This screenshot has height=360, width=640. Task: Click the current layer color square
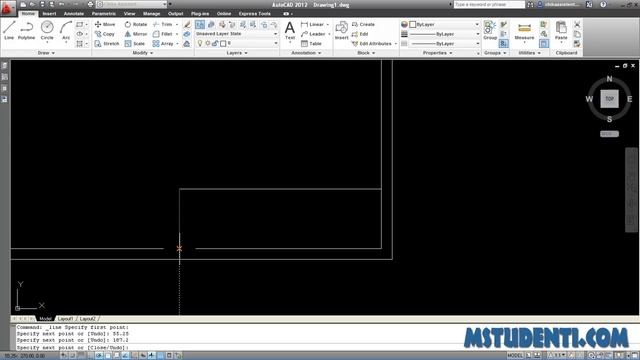223,43
